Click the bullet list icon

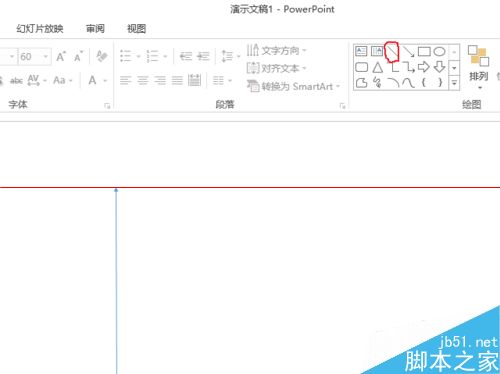(125, 56)
